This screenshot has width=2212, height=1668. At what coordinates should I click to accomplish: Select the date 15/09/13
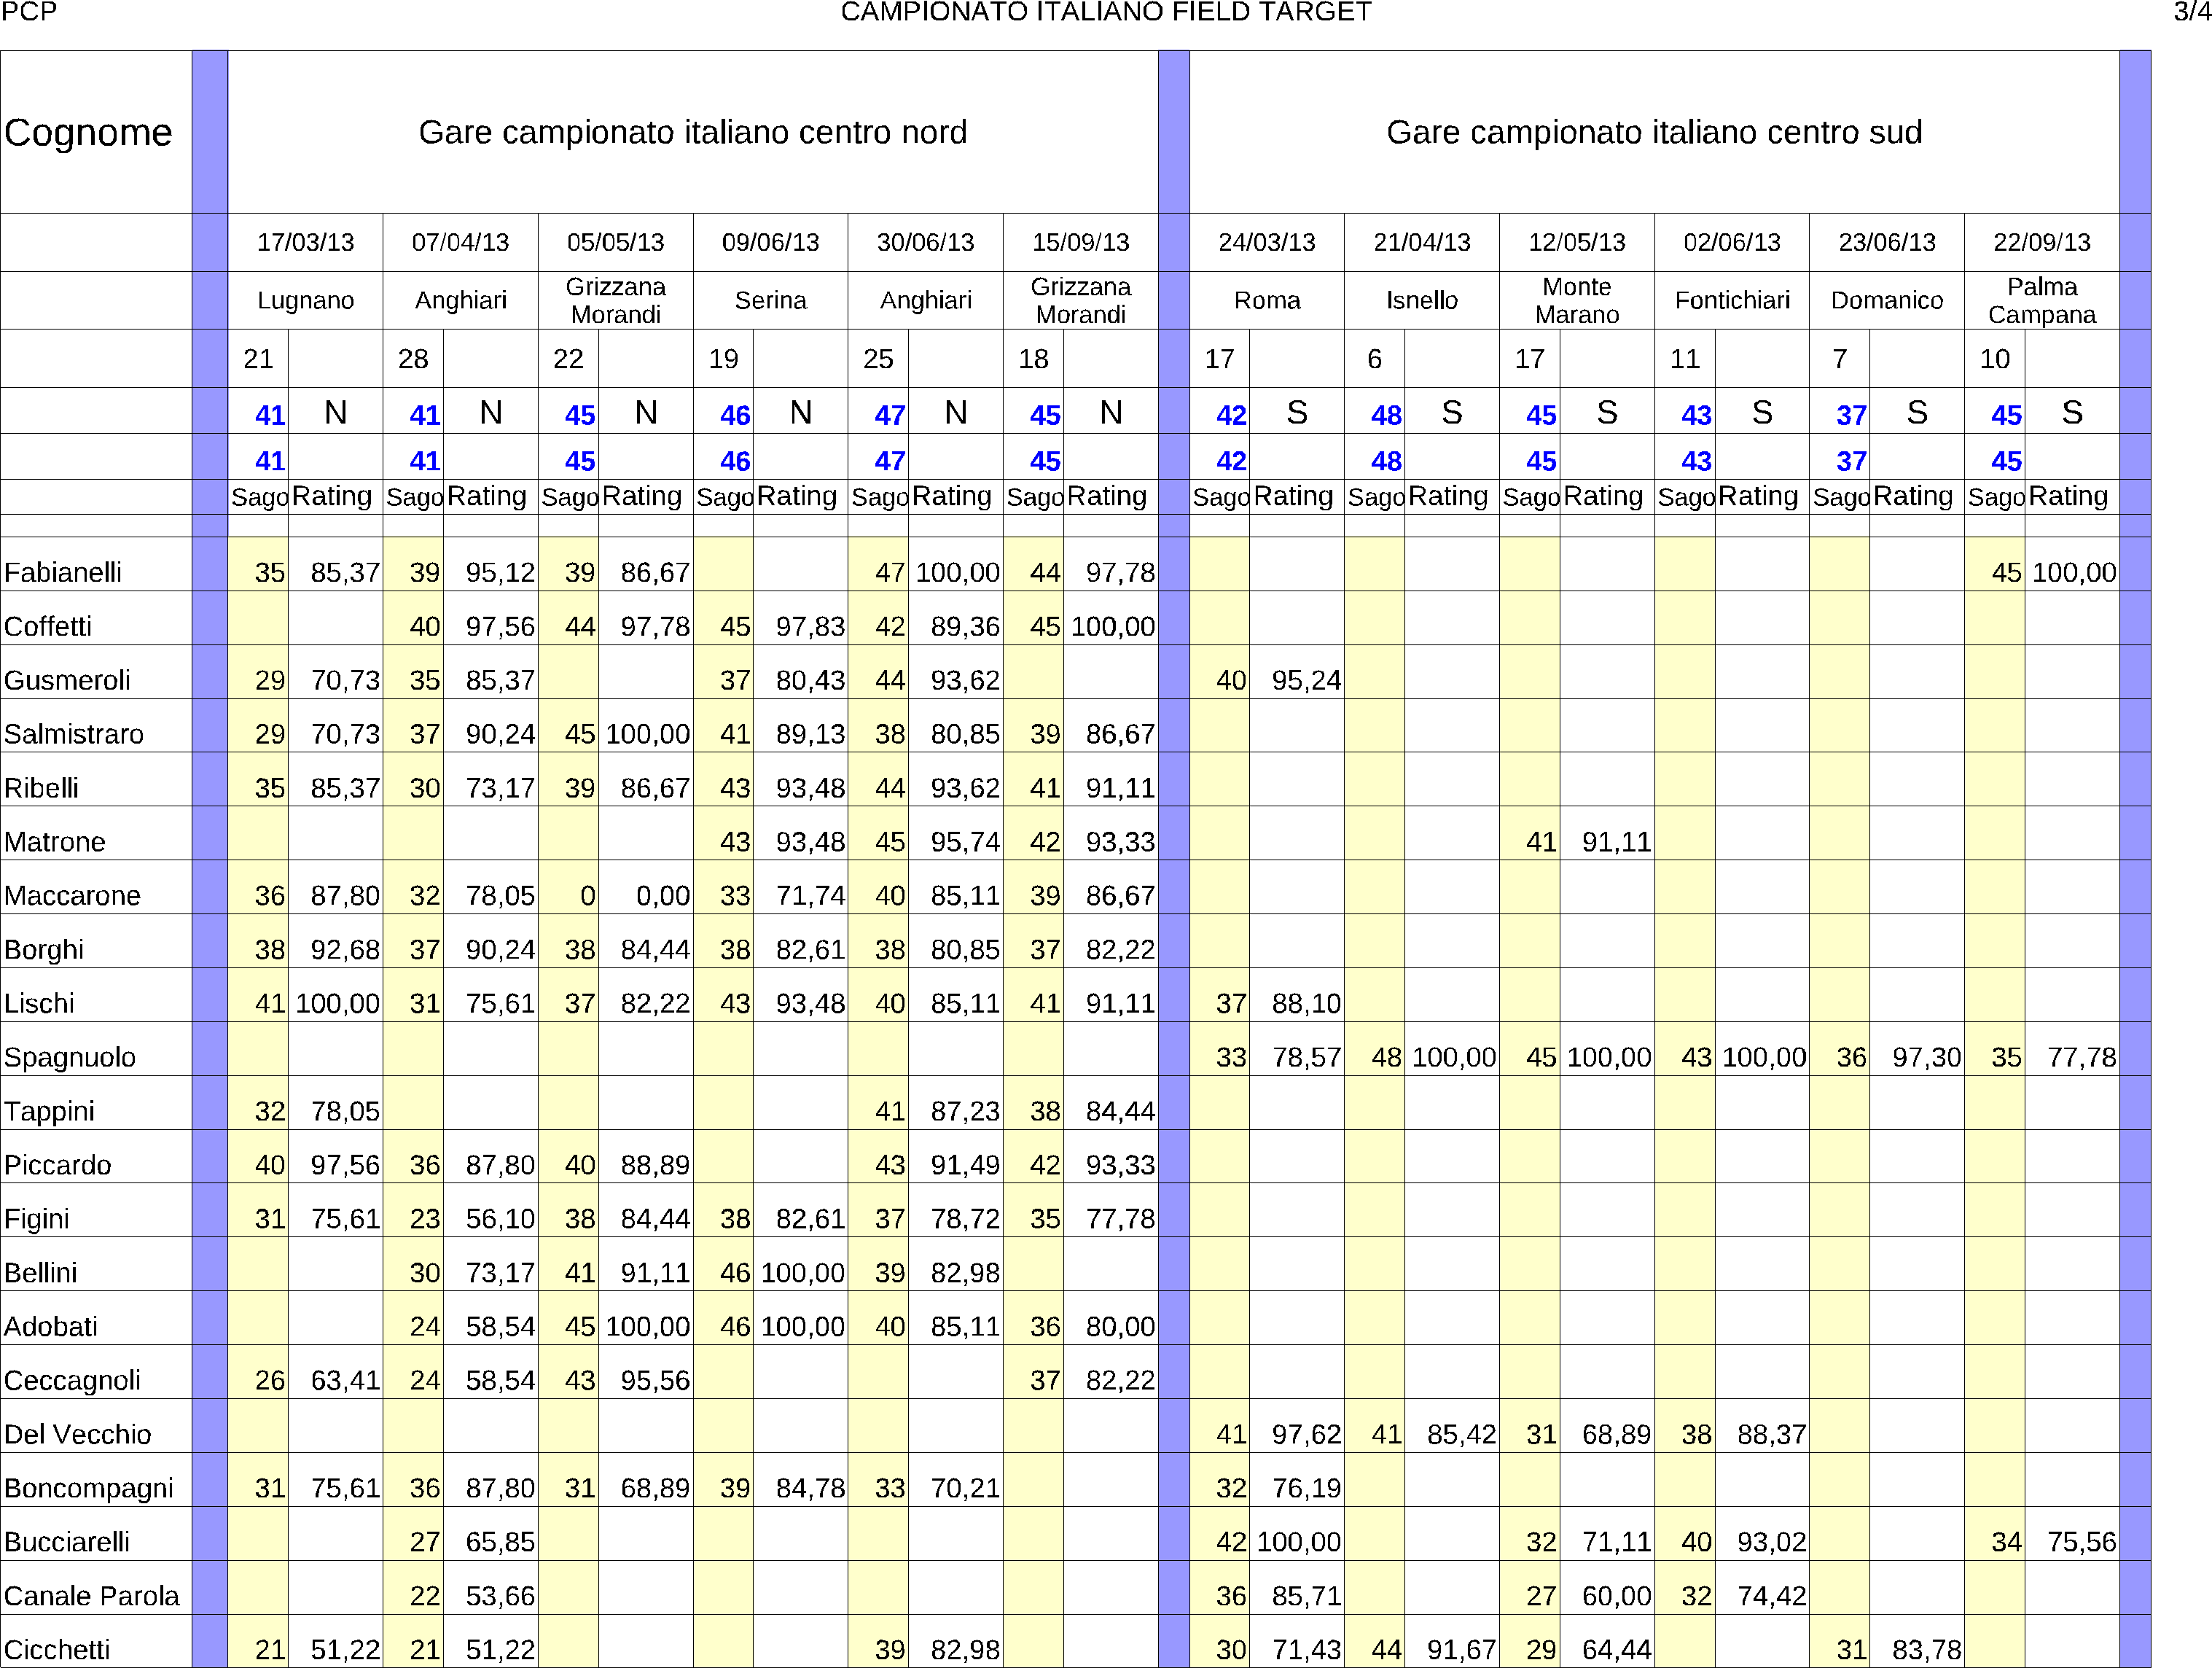(1080, 242)
